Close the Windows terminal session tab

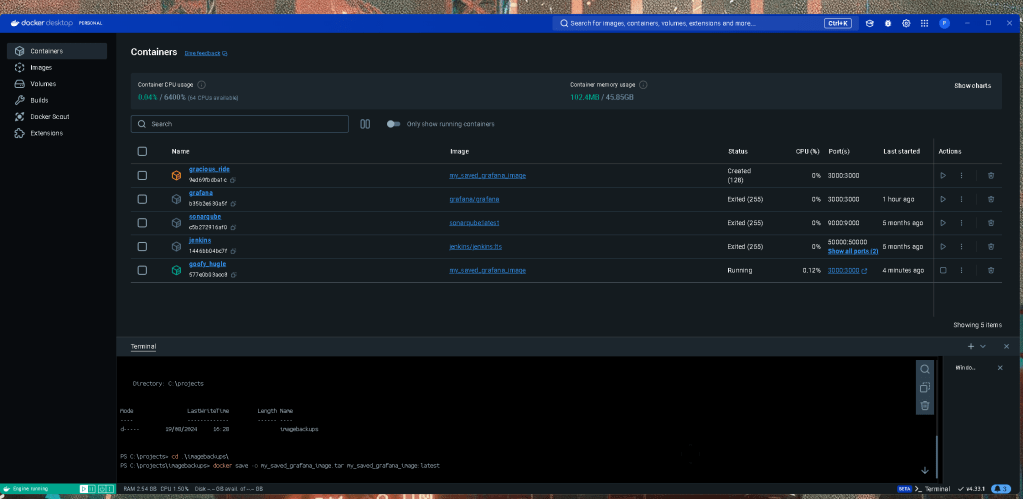[x=1000, y=368]
